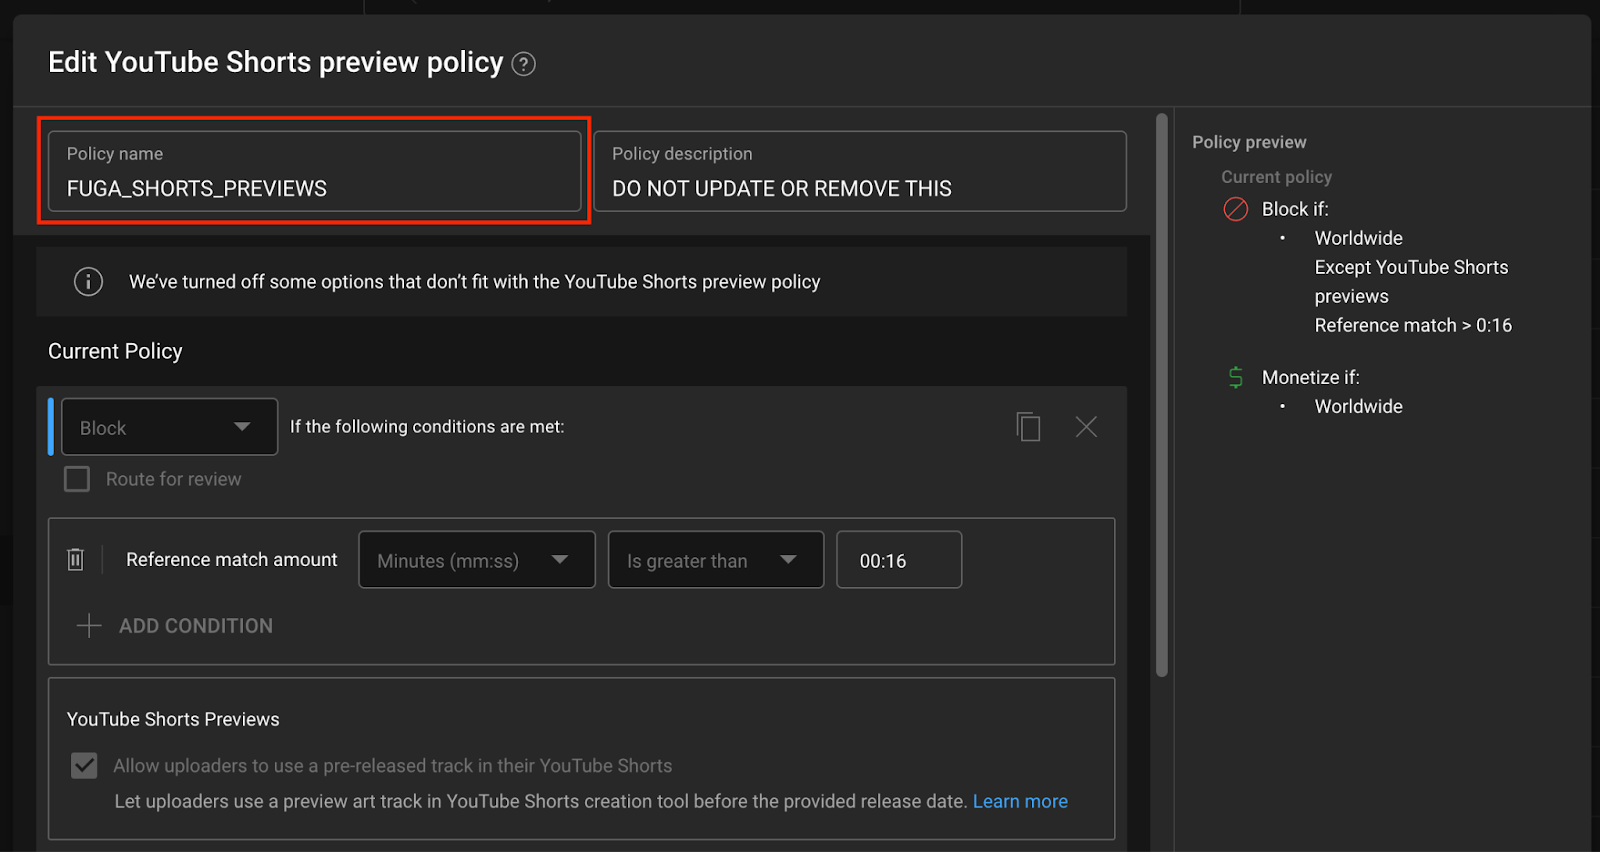The height and width of the screenshot is (852, 1600).
Task: Click Except YouTube Shorts previews text
Action: click(x=1411, y=282)
